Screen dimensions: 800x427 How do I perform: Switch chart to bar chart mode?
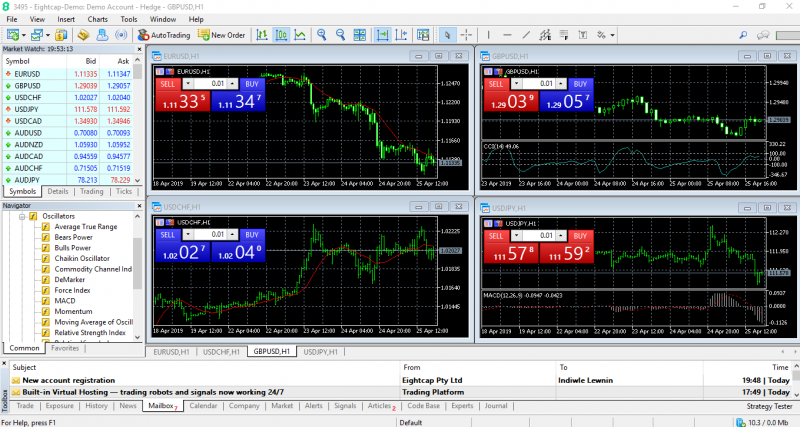262,35
